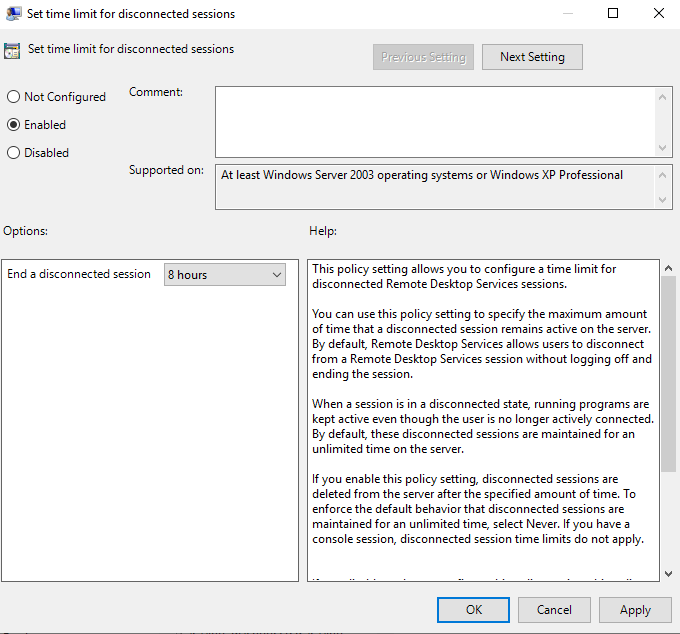Go to the Next Setting

pos(532,57)
